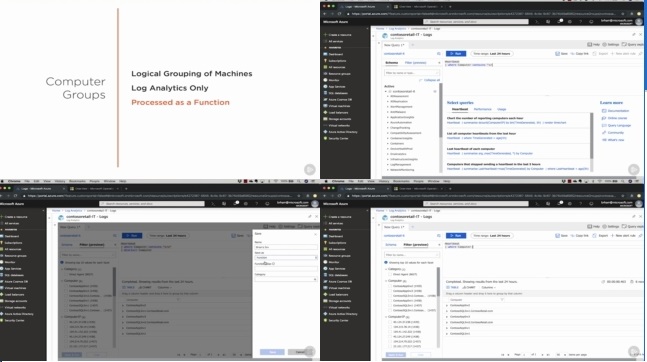
Task: Click the info icon beside Function alias
Action: [273, 264]
